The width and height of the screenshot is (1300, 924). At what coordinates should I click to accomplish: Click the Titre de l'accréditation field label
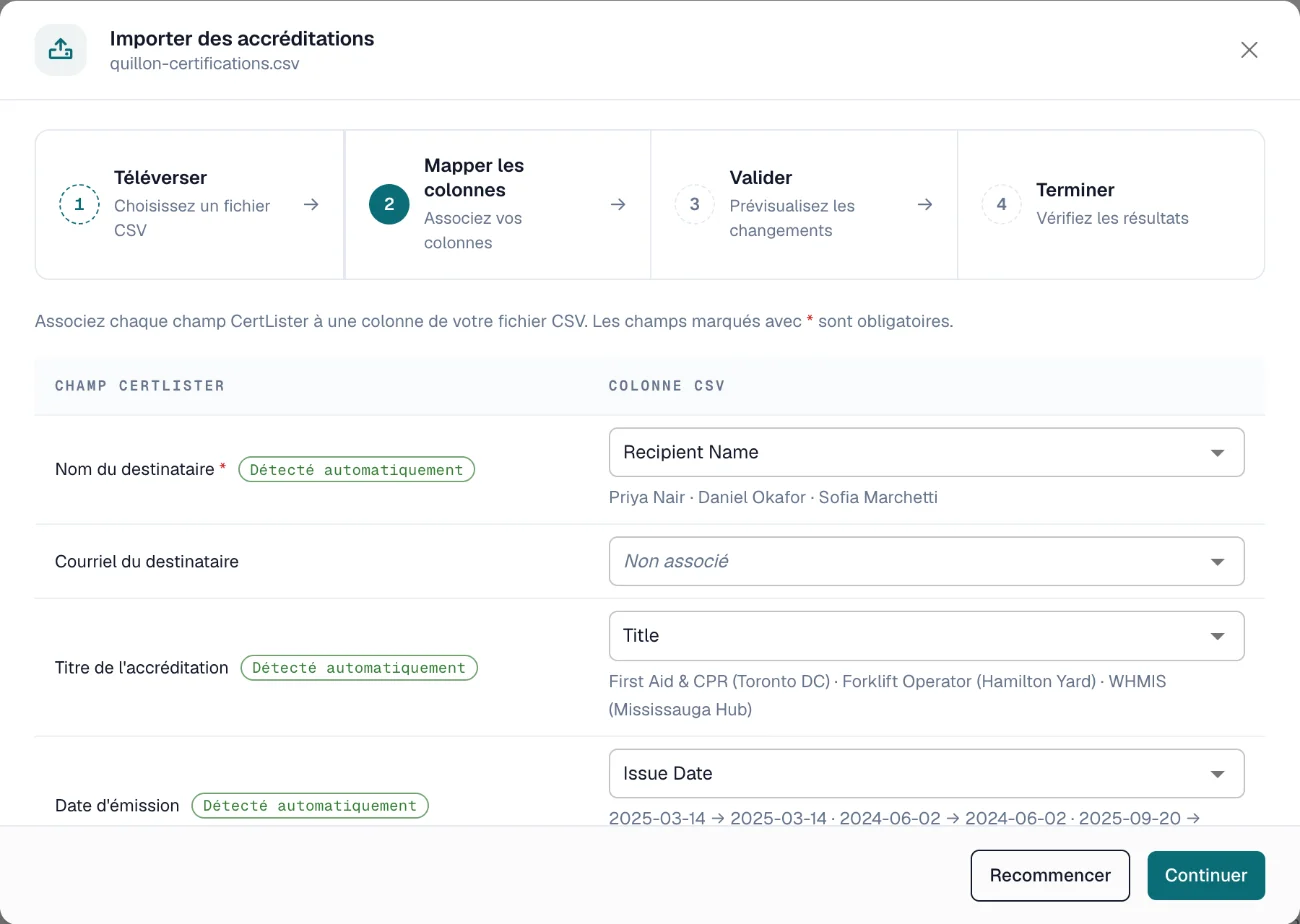point(142,667)
